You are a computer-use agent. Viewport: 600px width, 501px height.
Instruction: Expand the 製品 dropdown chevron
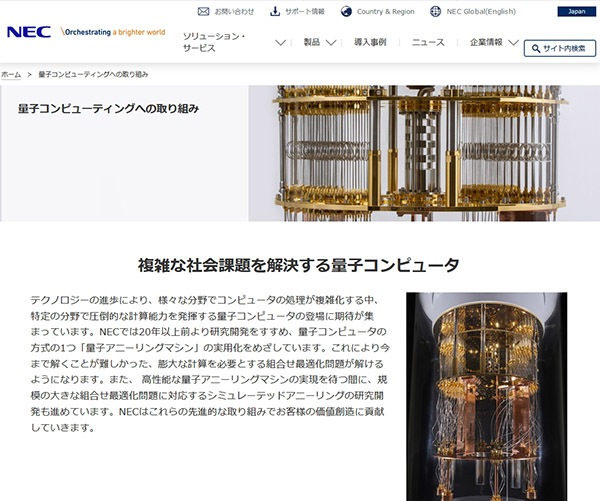331,42
